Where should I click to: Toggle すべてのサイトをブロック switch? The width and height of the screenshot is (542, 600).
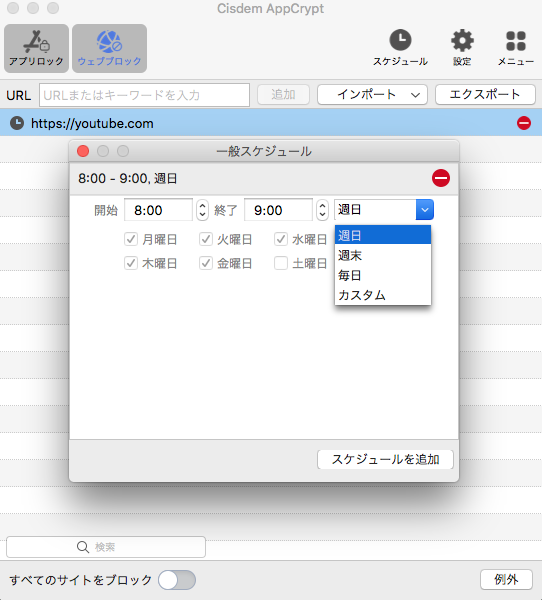click(177, 580)
